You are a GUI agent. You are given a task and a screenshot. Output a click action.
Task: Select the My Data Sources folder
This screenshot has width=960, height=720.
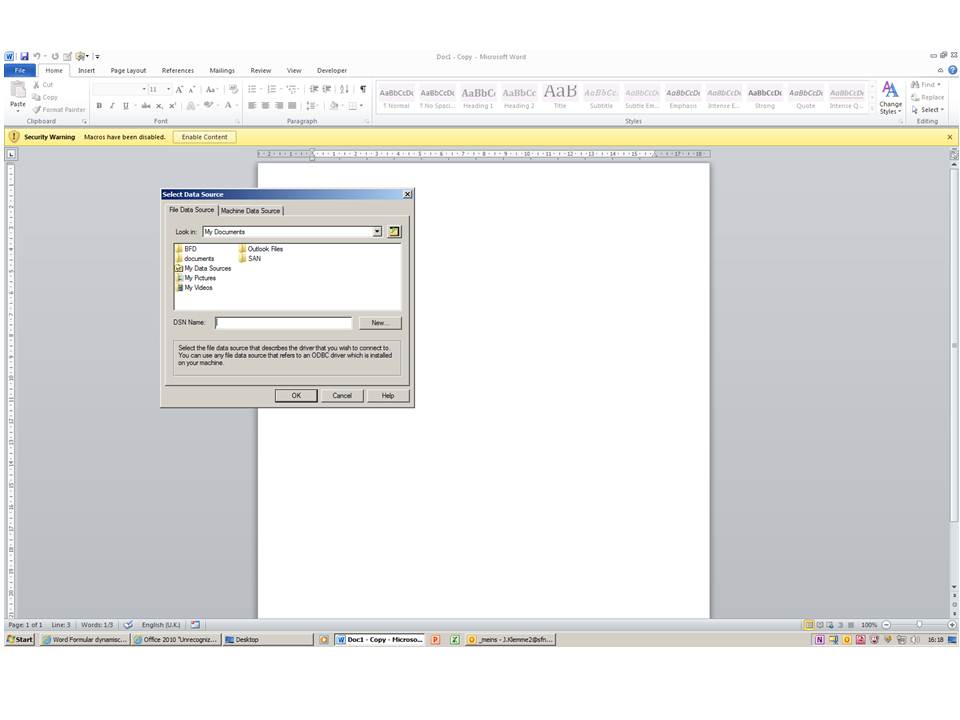pyautogui.click(x=203, y=268)
